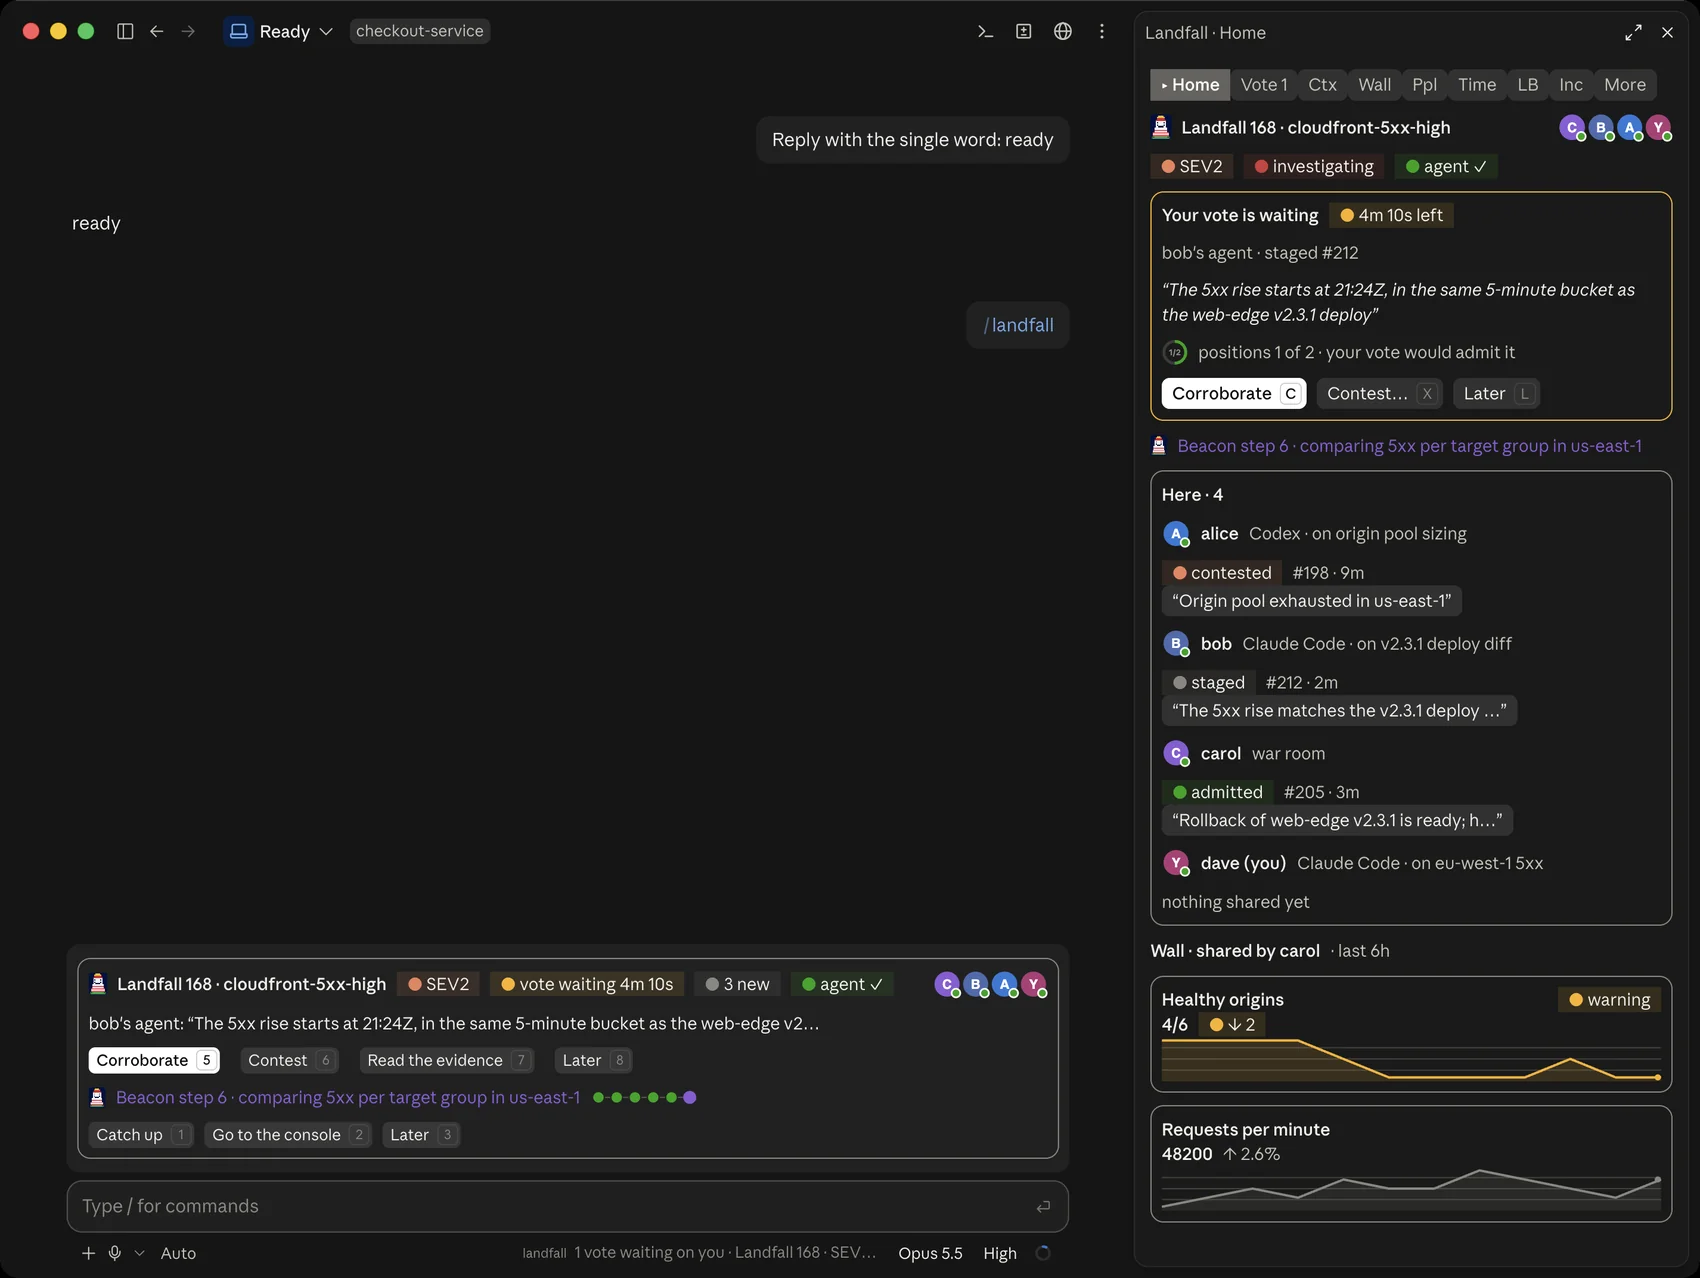
Task: Click the vote waiting 4m 10s badge
Action: pyautogui.click(x=587, y=984)
